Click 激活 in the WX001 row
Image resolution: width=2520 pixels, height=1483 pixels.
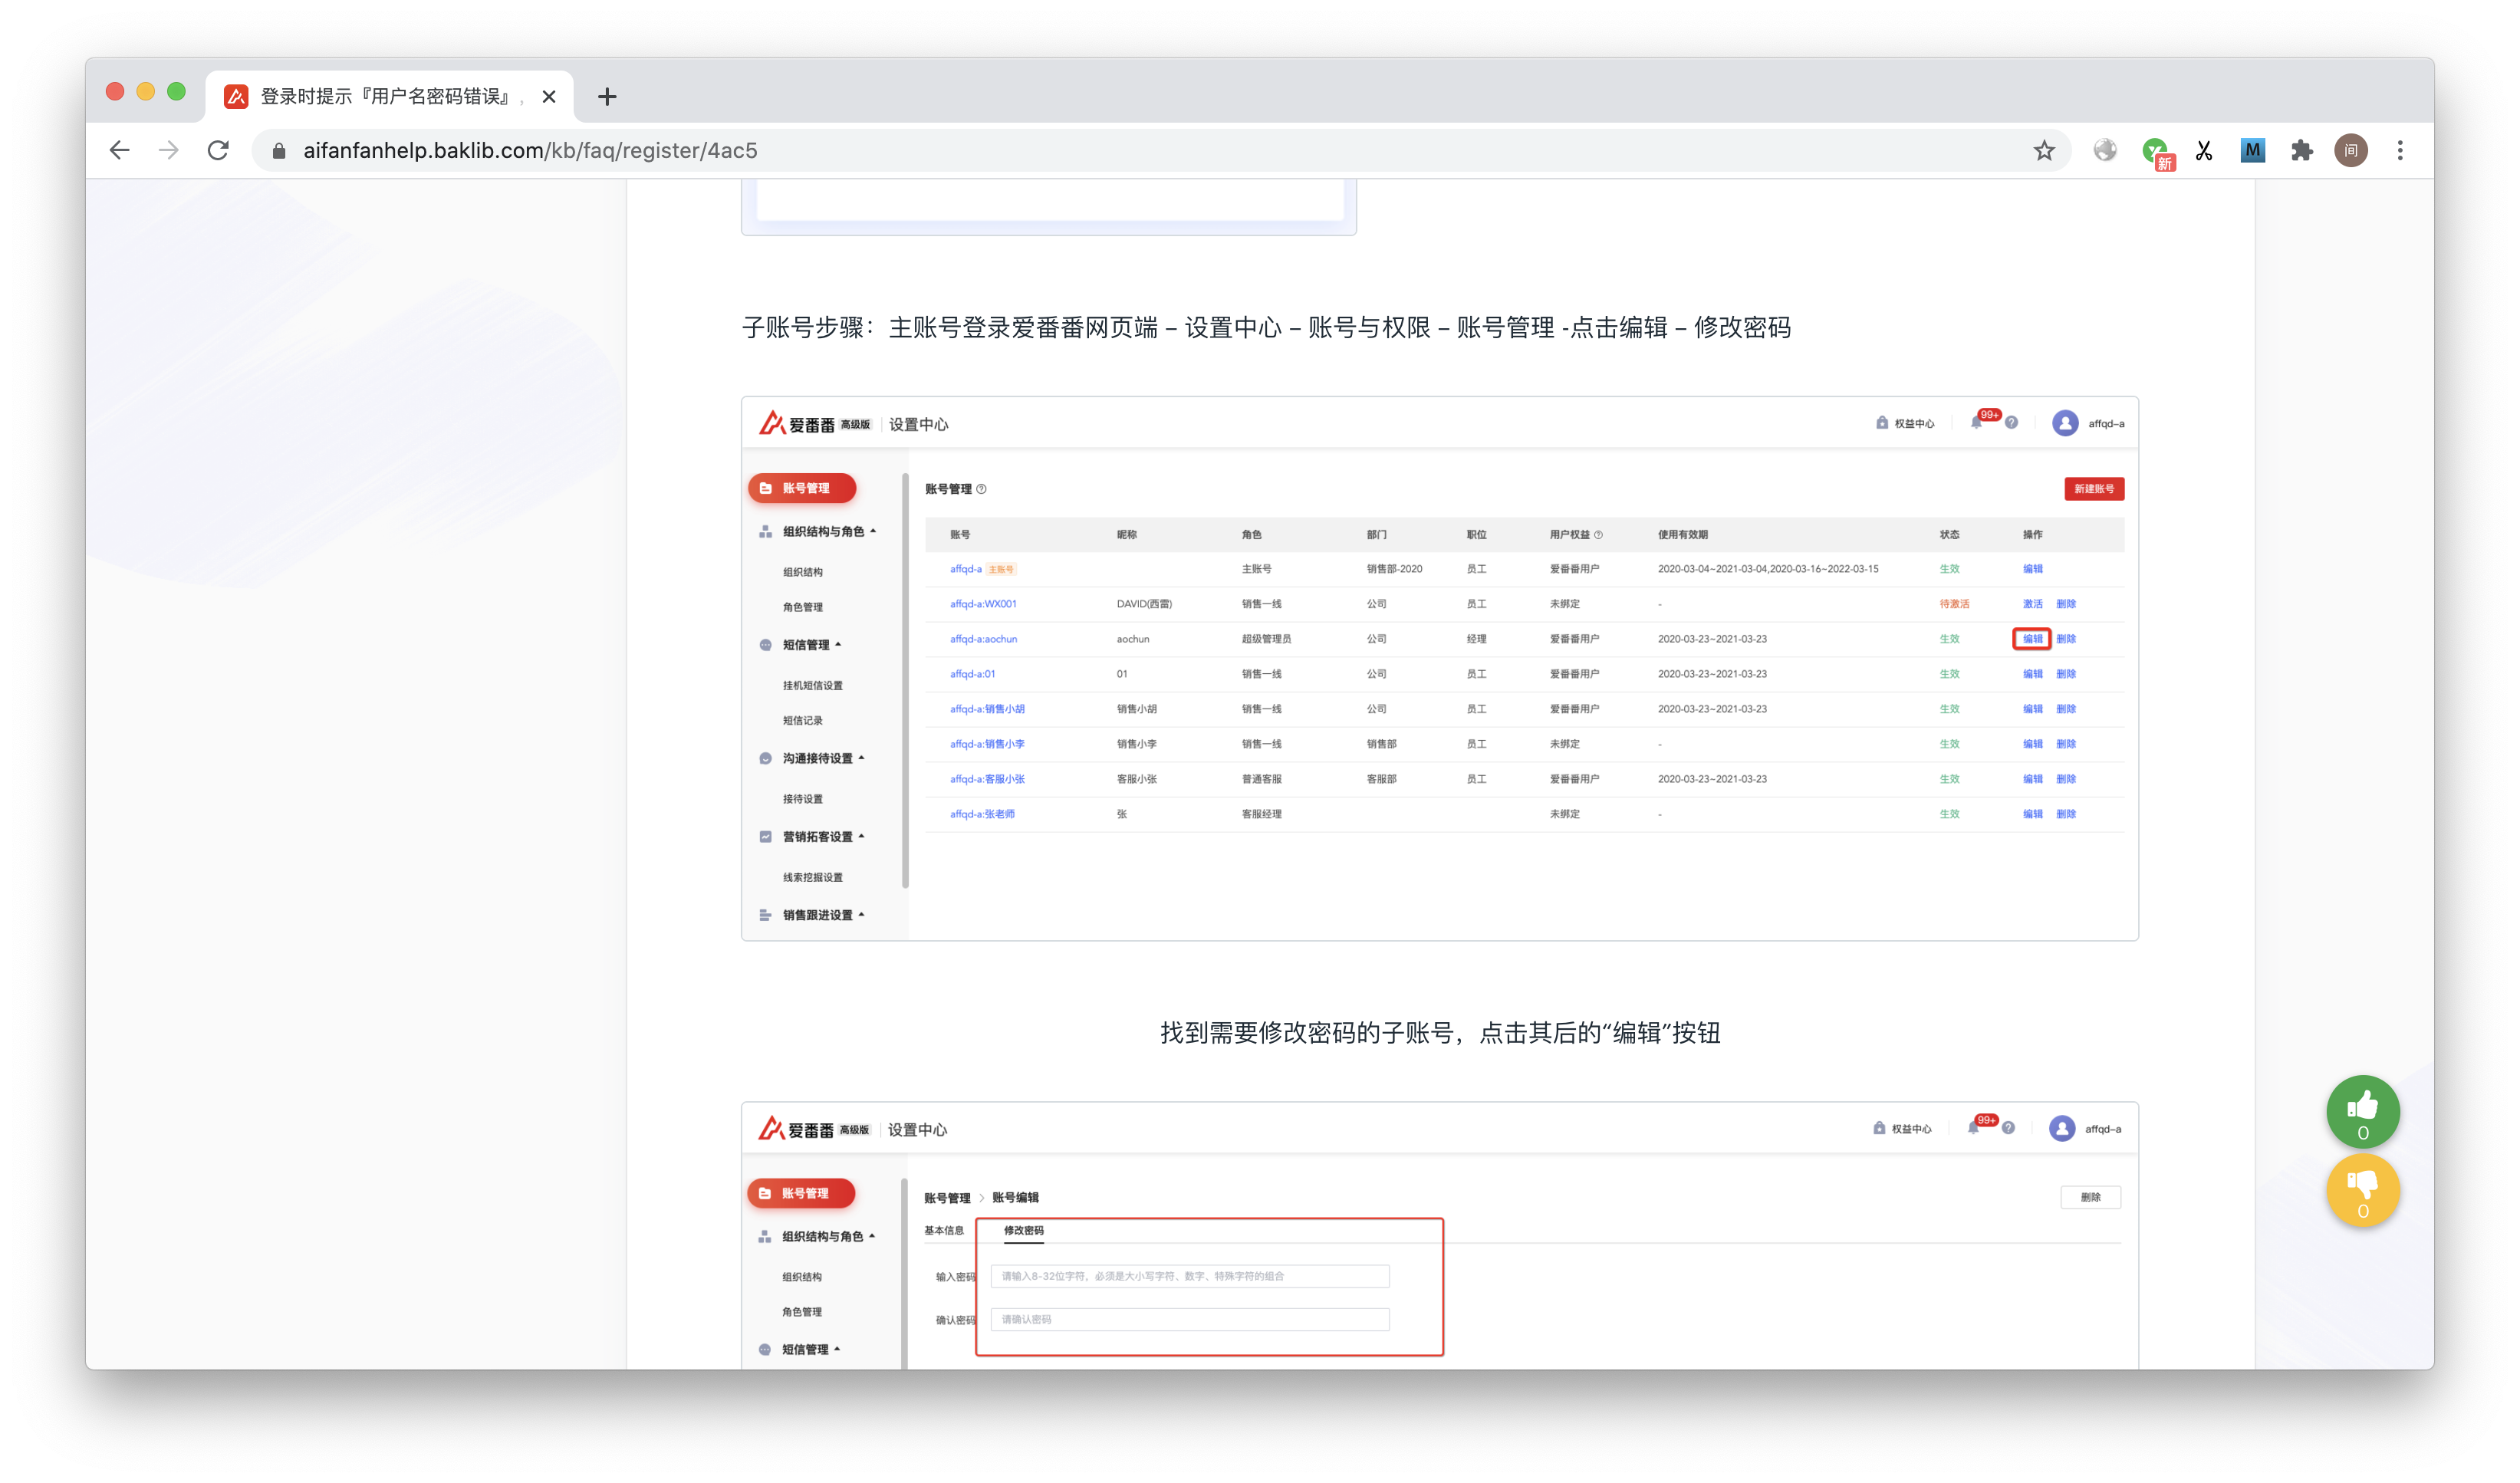tap(2032, 604)
